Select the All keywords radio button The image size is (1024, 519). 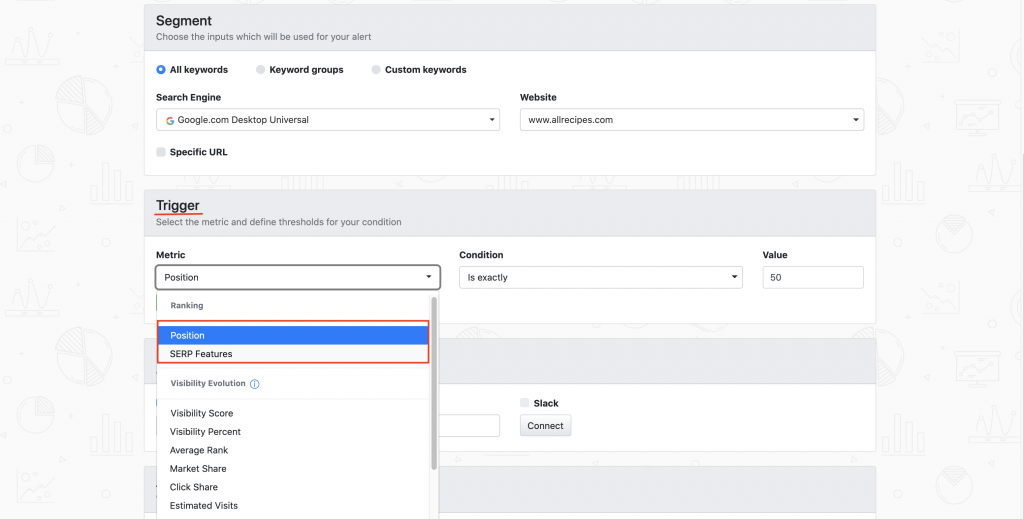[161, 70]
